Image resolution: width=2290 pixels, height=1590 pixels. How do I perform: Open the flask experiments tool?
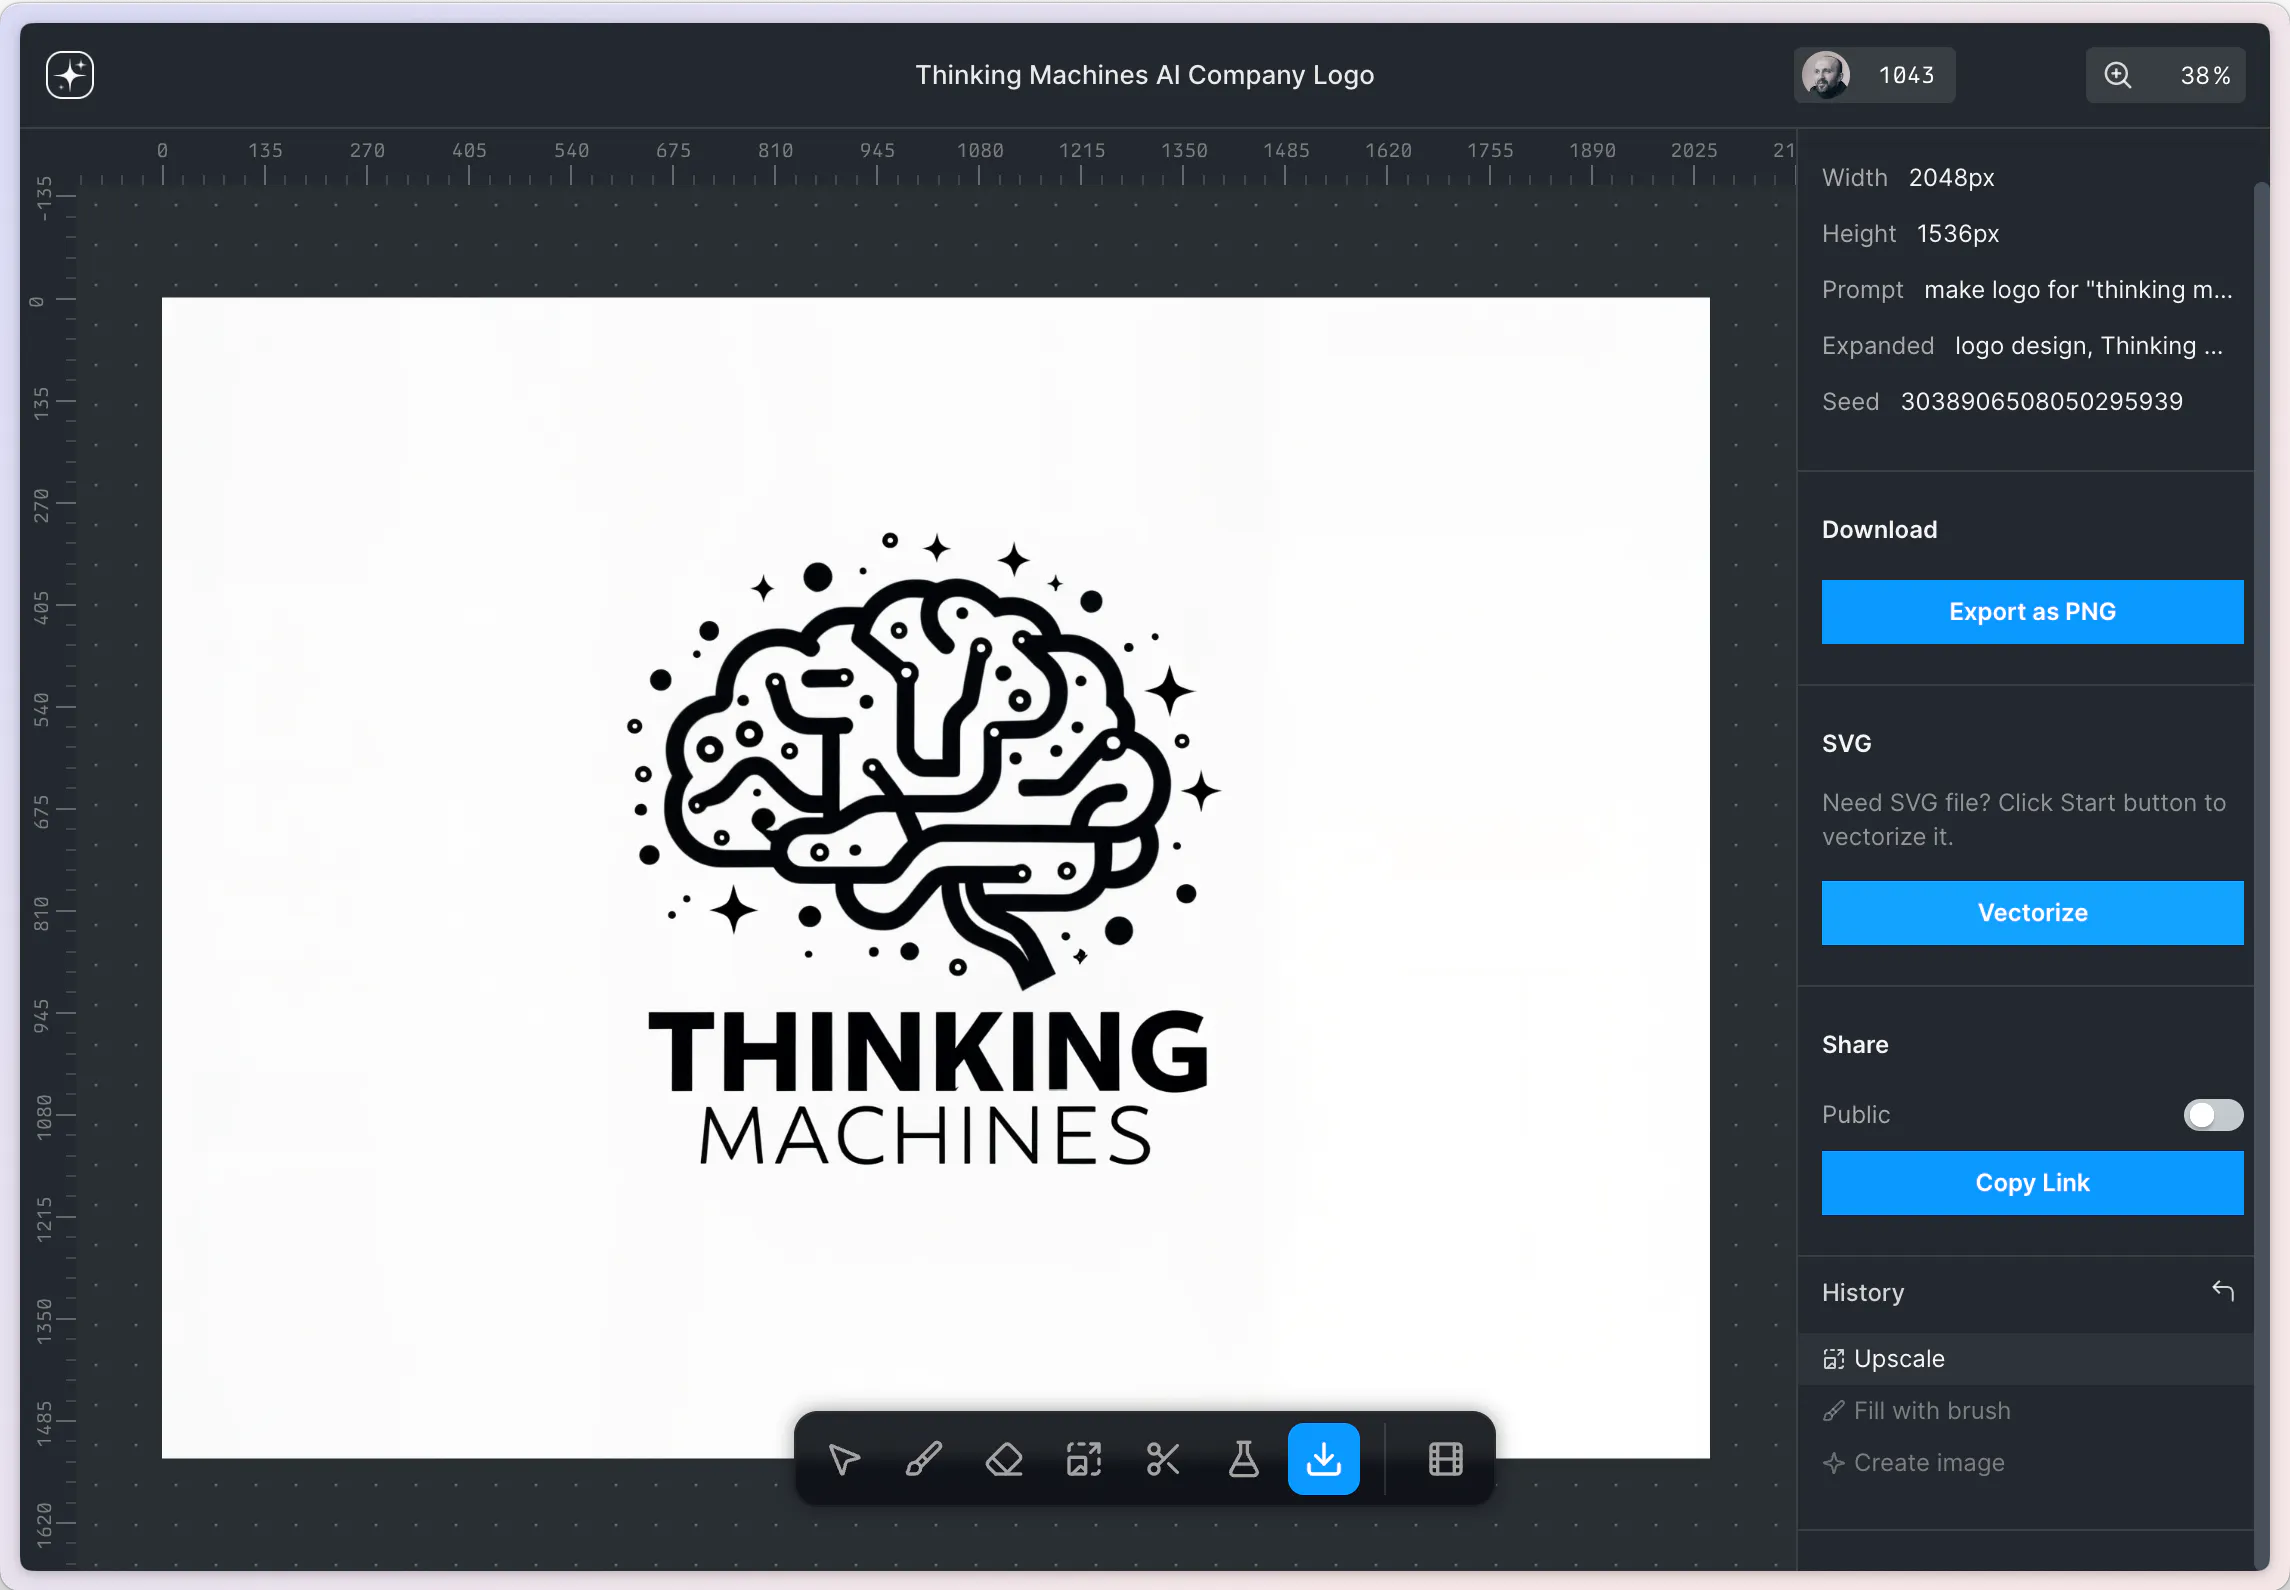1243,1459
